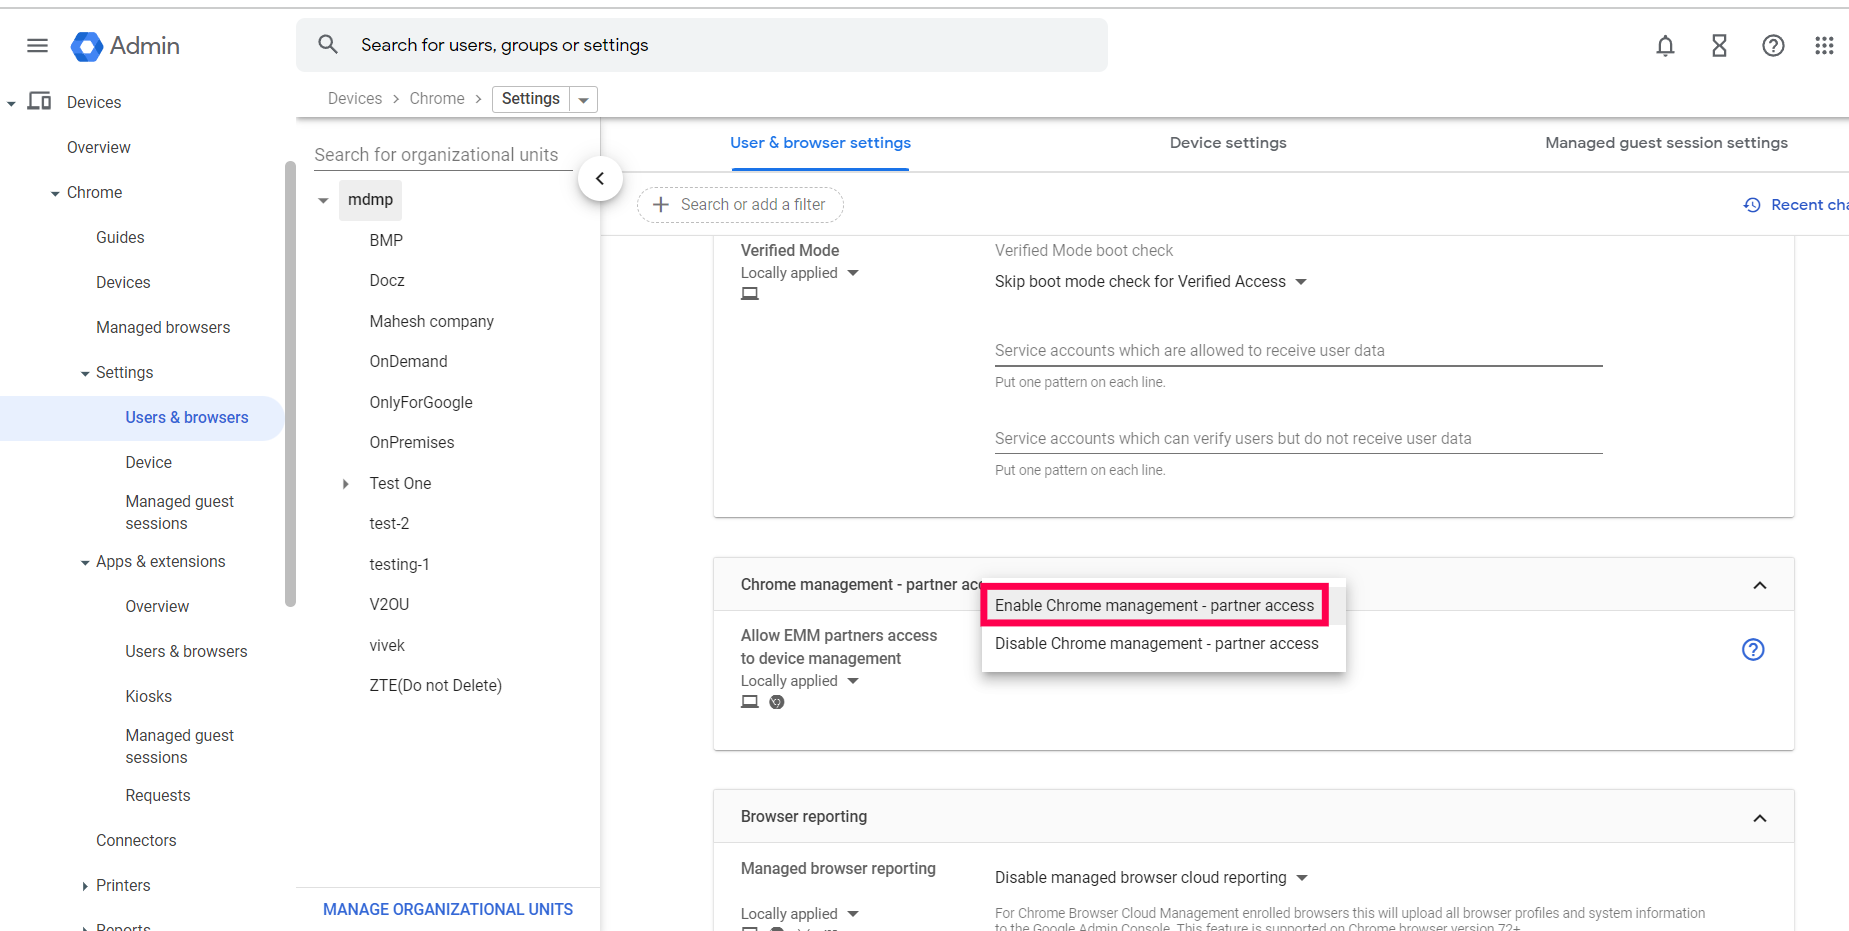The height and width of the screenshot is (931, 1849).
Task: Collapse the organizational units panel arrow
Action: 600,179
